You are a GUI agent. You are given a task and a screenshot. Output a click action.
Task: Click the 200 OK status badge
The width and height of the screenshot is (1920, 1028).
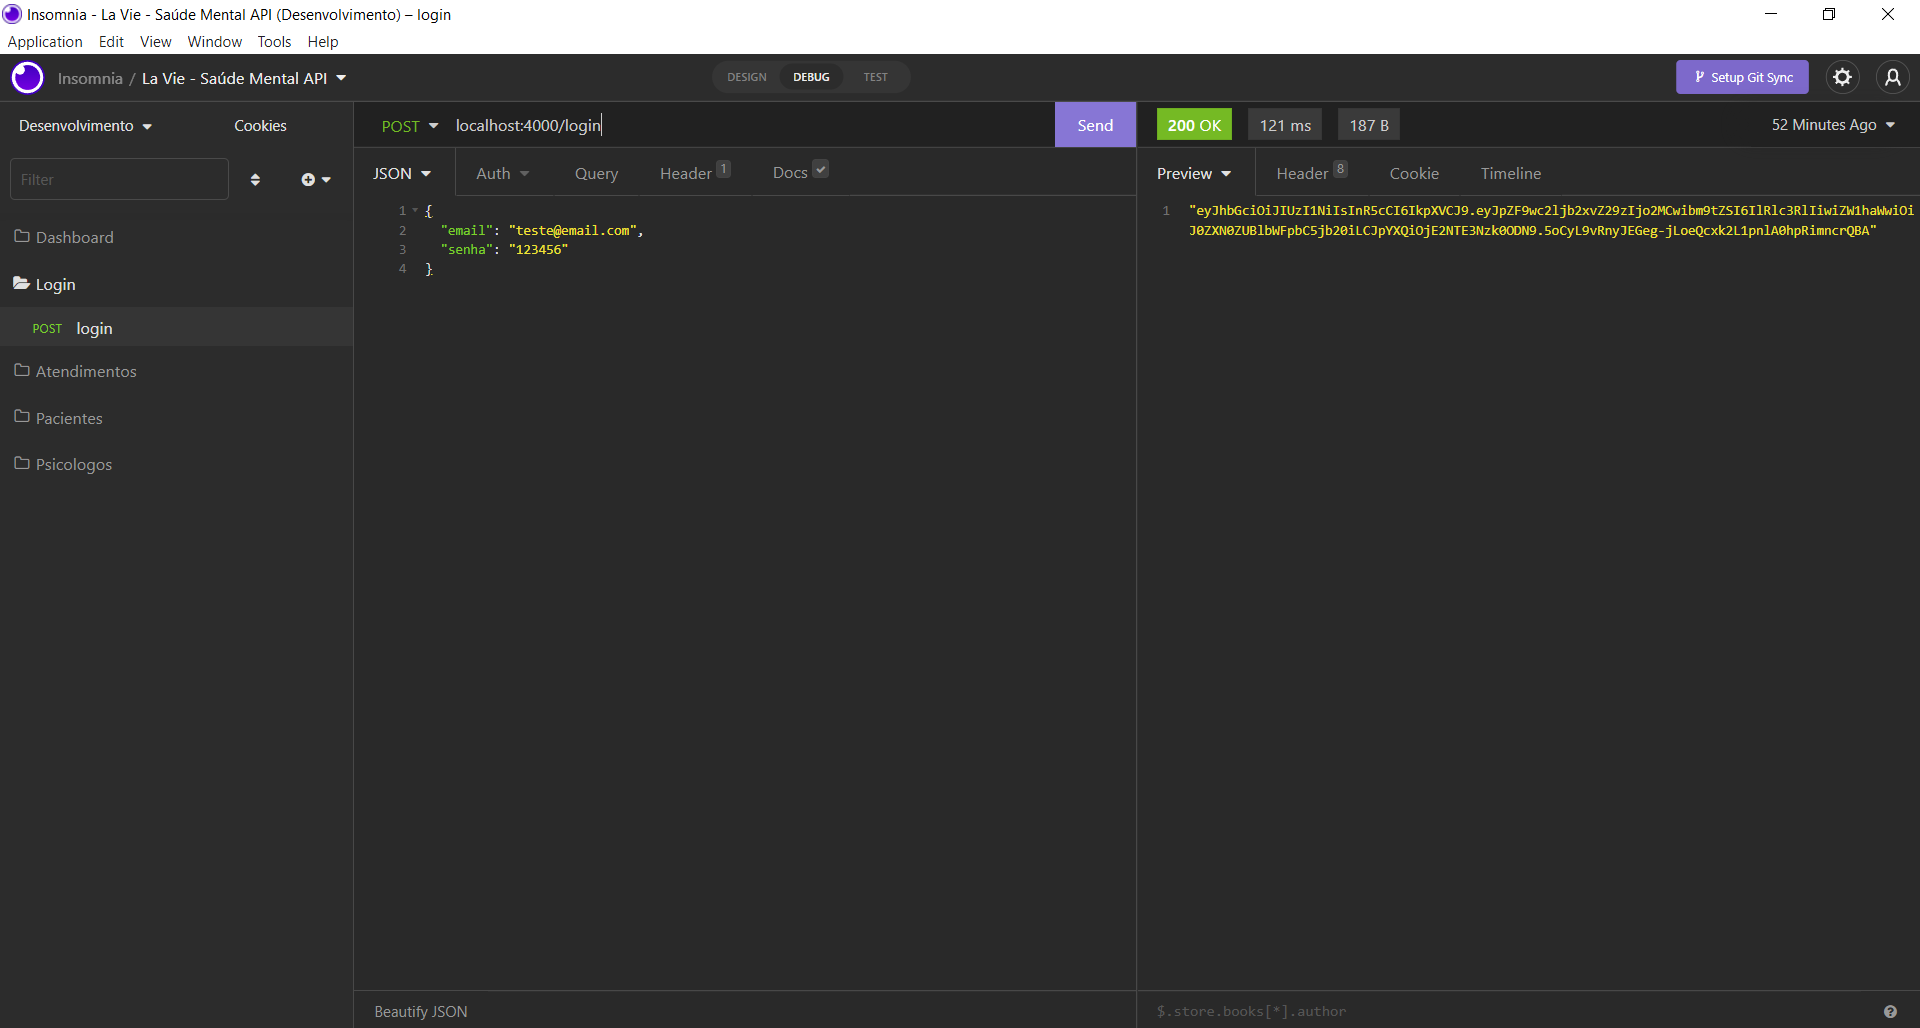(x=1194, y=125)
